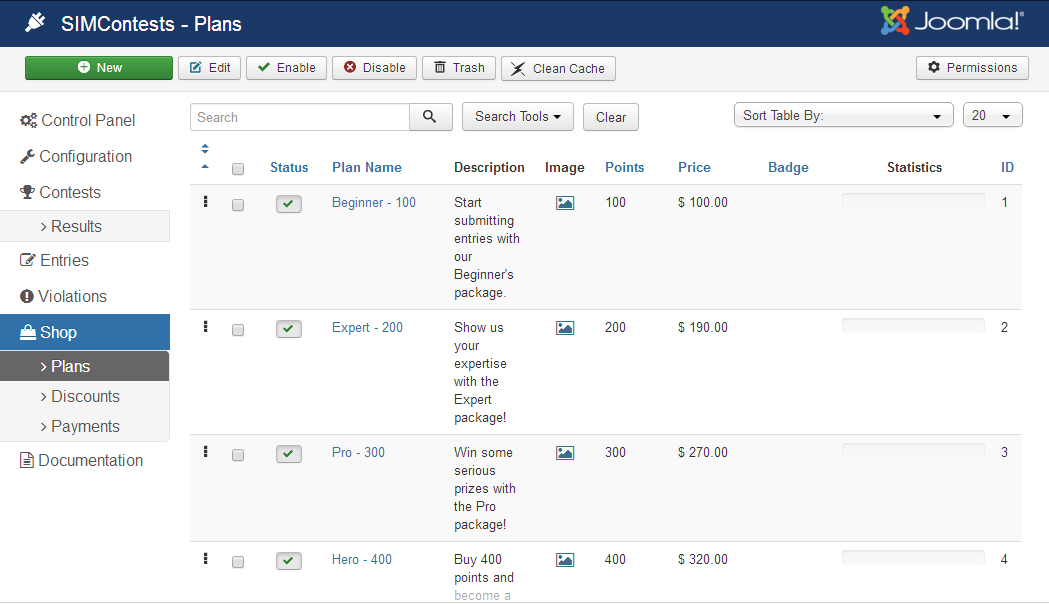Open the Search Tools dropdown
This screenshot has width=1049, height=604.
[x=517, y=116]
